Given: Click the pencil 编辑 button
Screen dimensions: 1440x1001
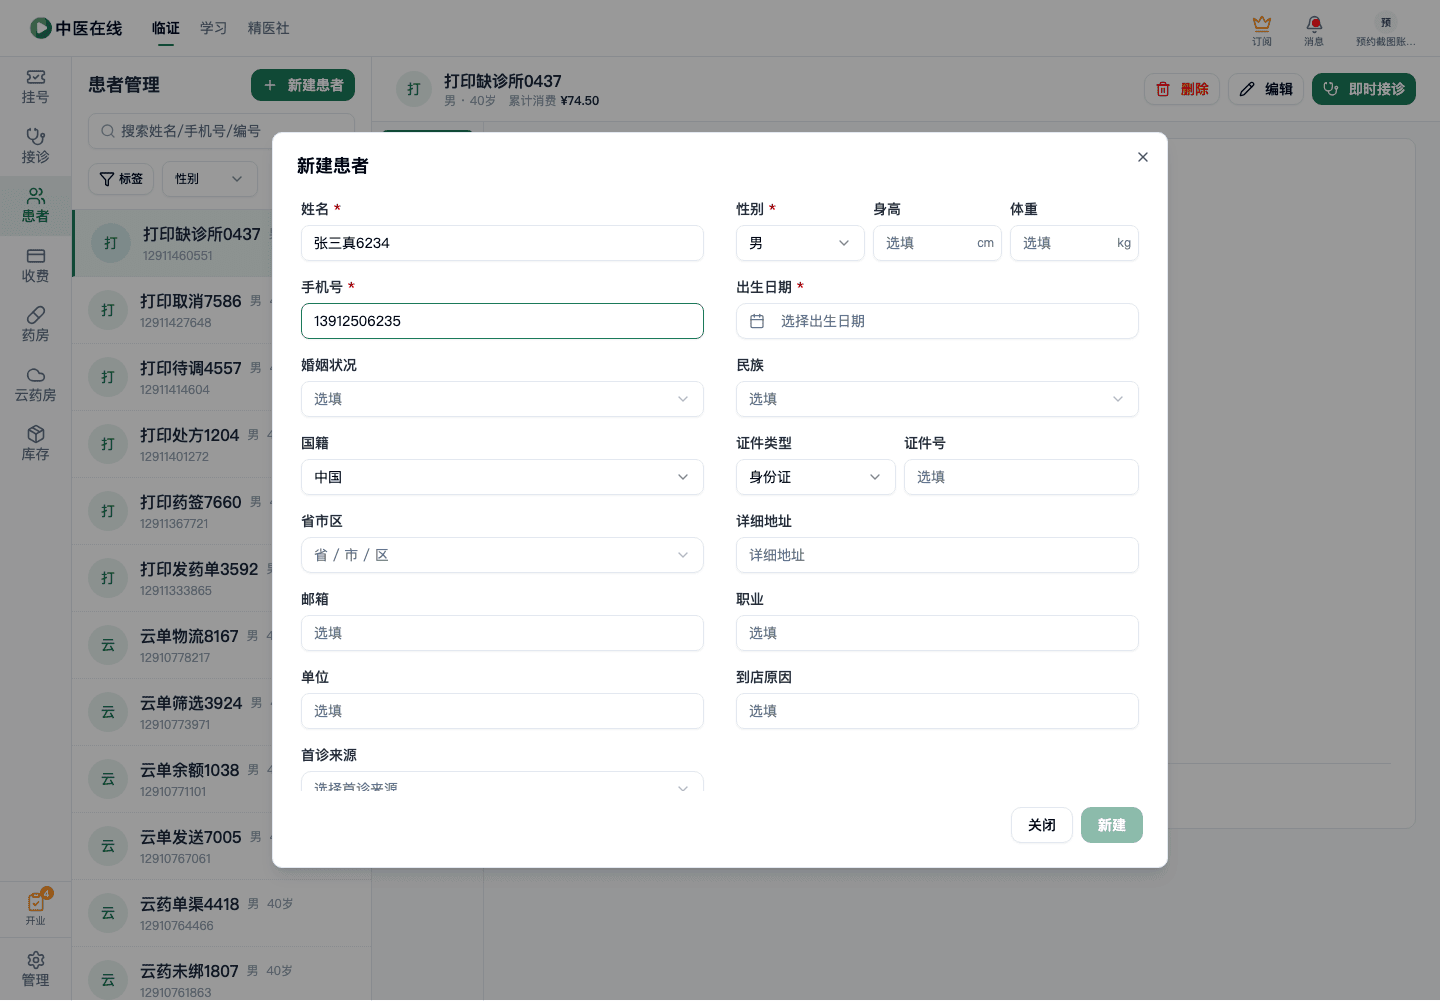Looking at the screenshot, I should pyautogui.click(x=1265, y=89).
